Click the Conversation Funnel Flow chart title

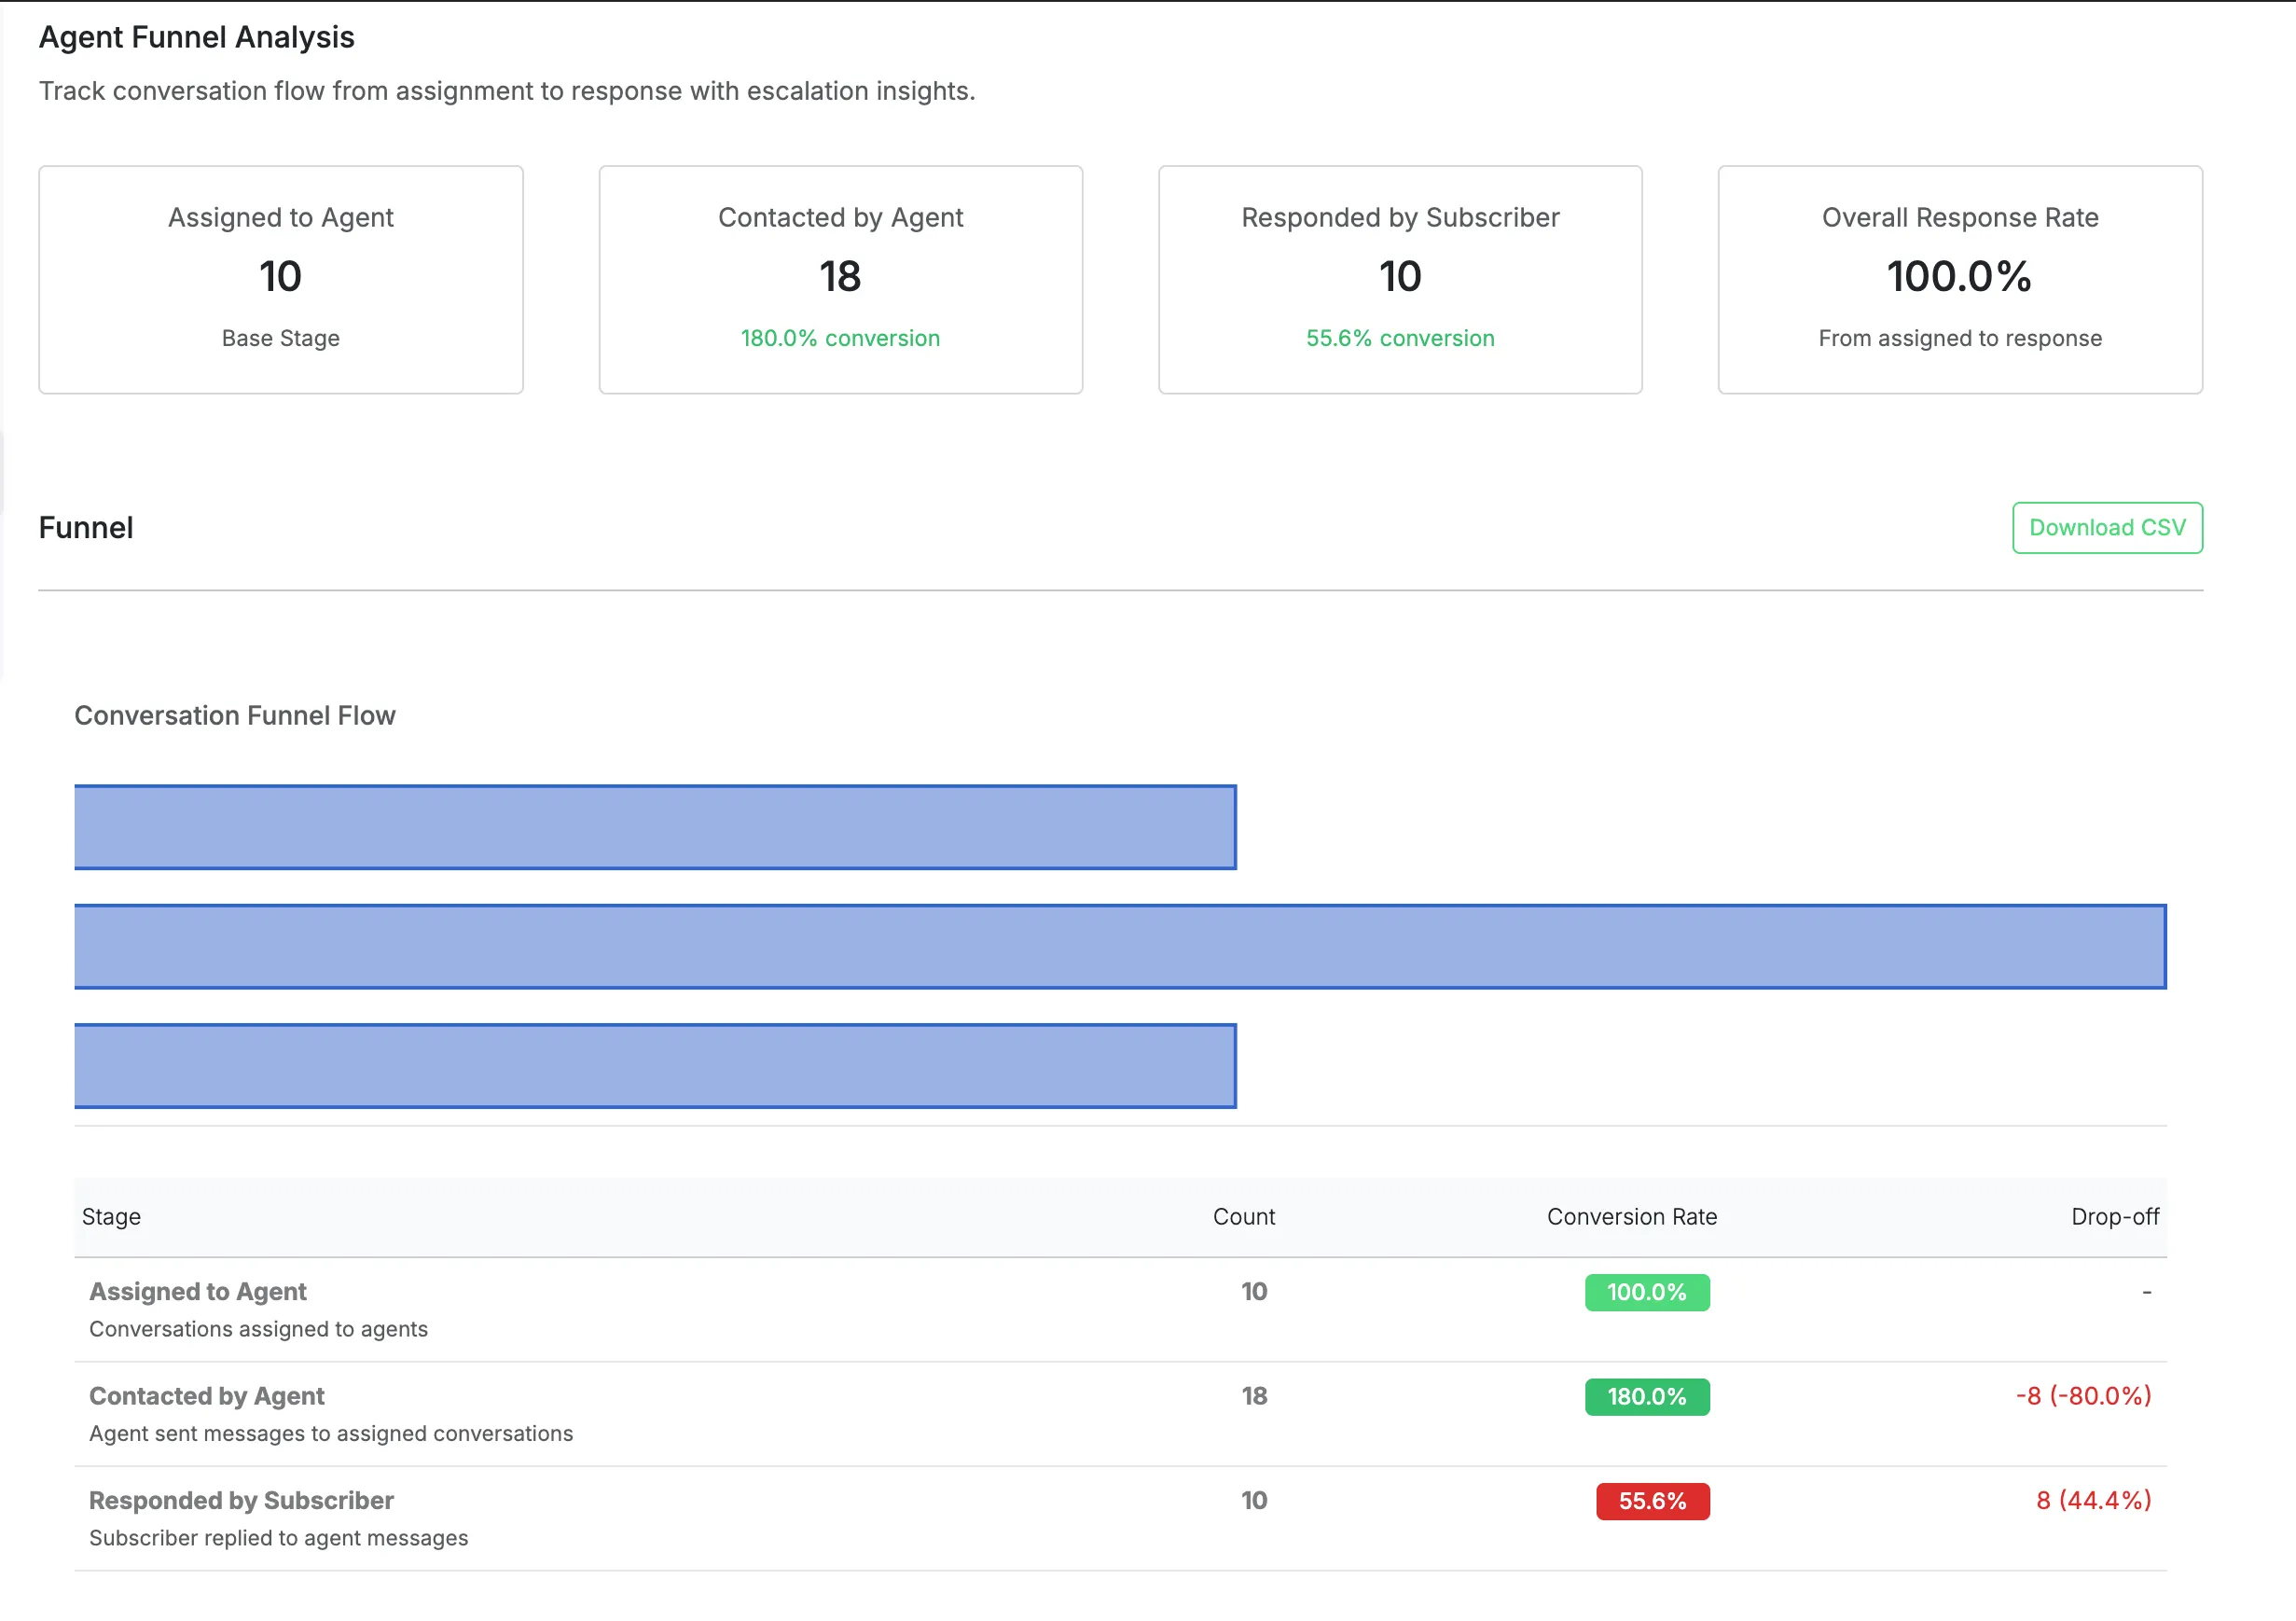(235, 715)
